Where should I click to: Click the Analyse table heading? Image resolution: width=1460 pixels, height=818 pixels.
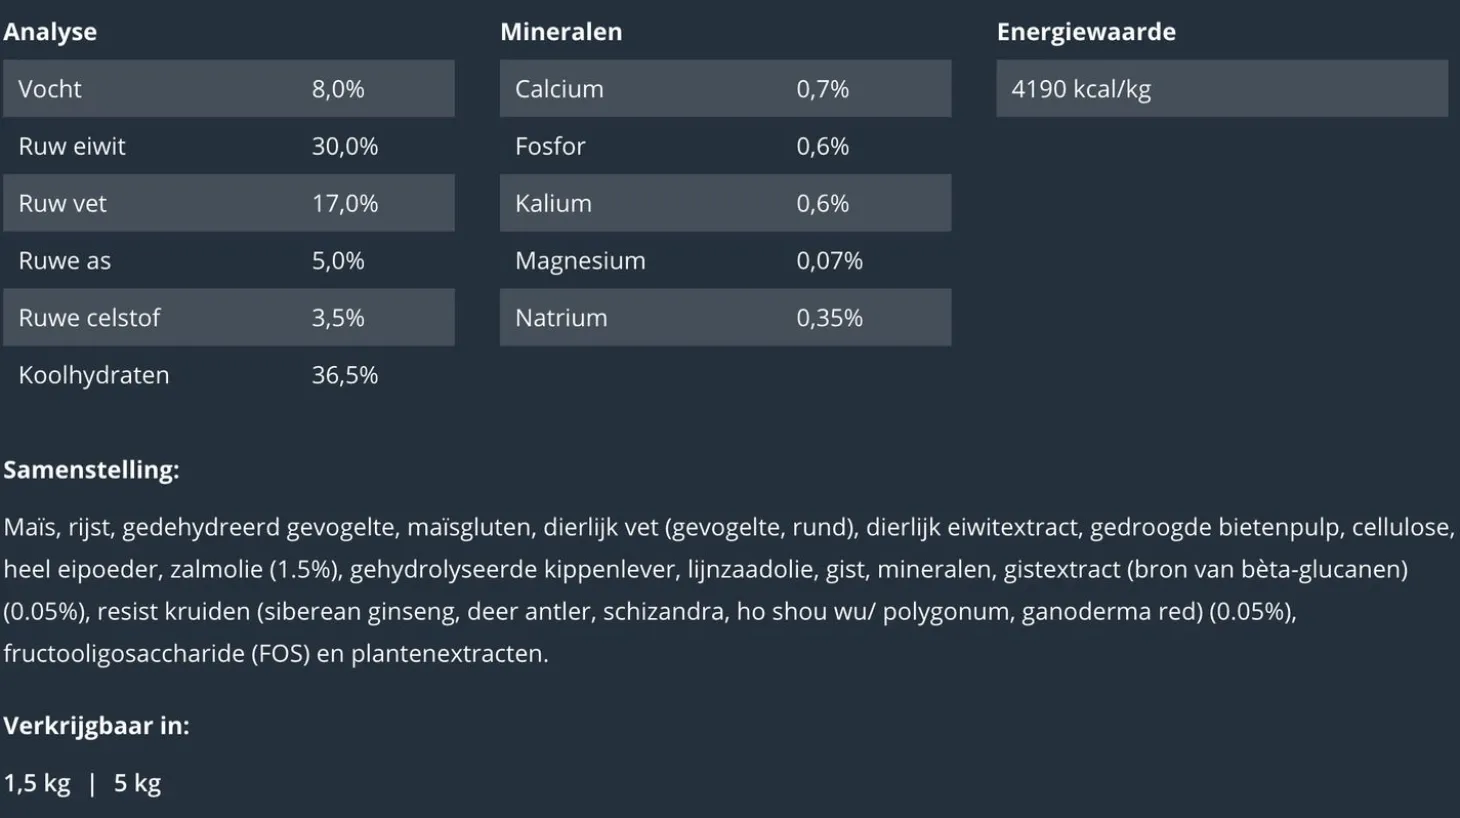50,32
